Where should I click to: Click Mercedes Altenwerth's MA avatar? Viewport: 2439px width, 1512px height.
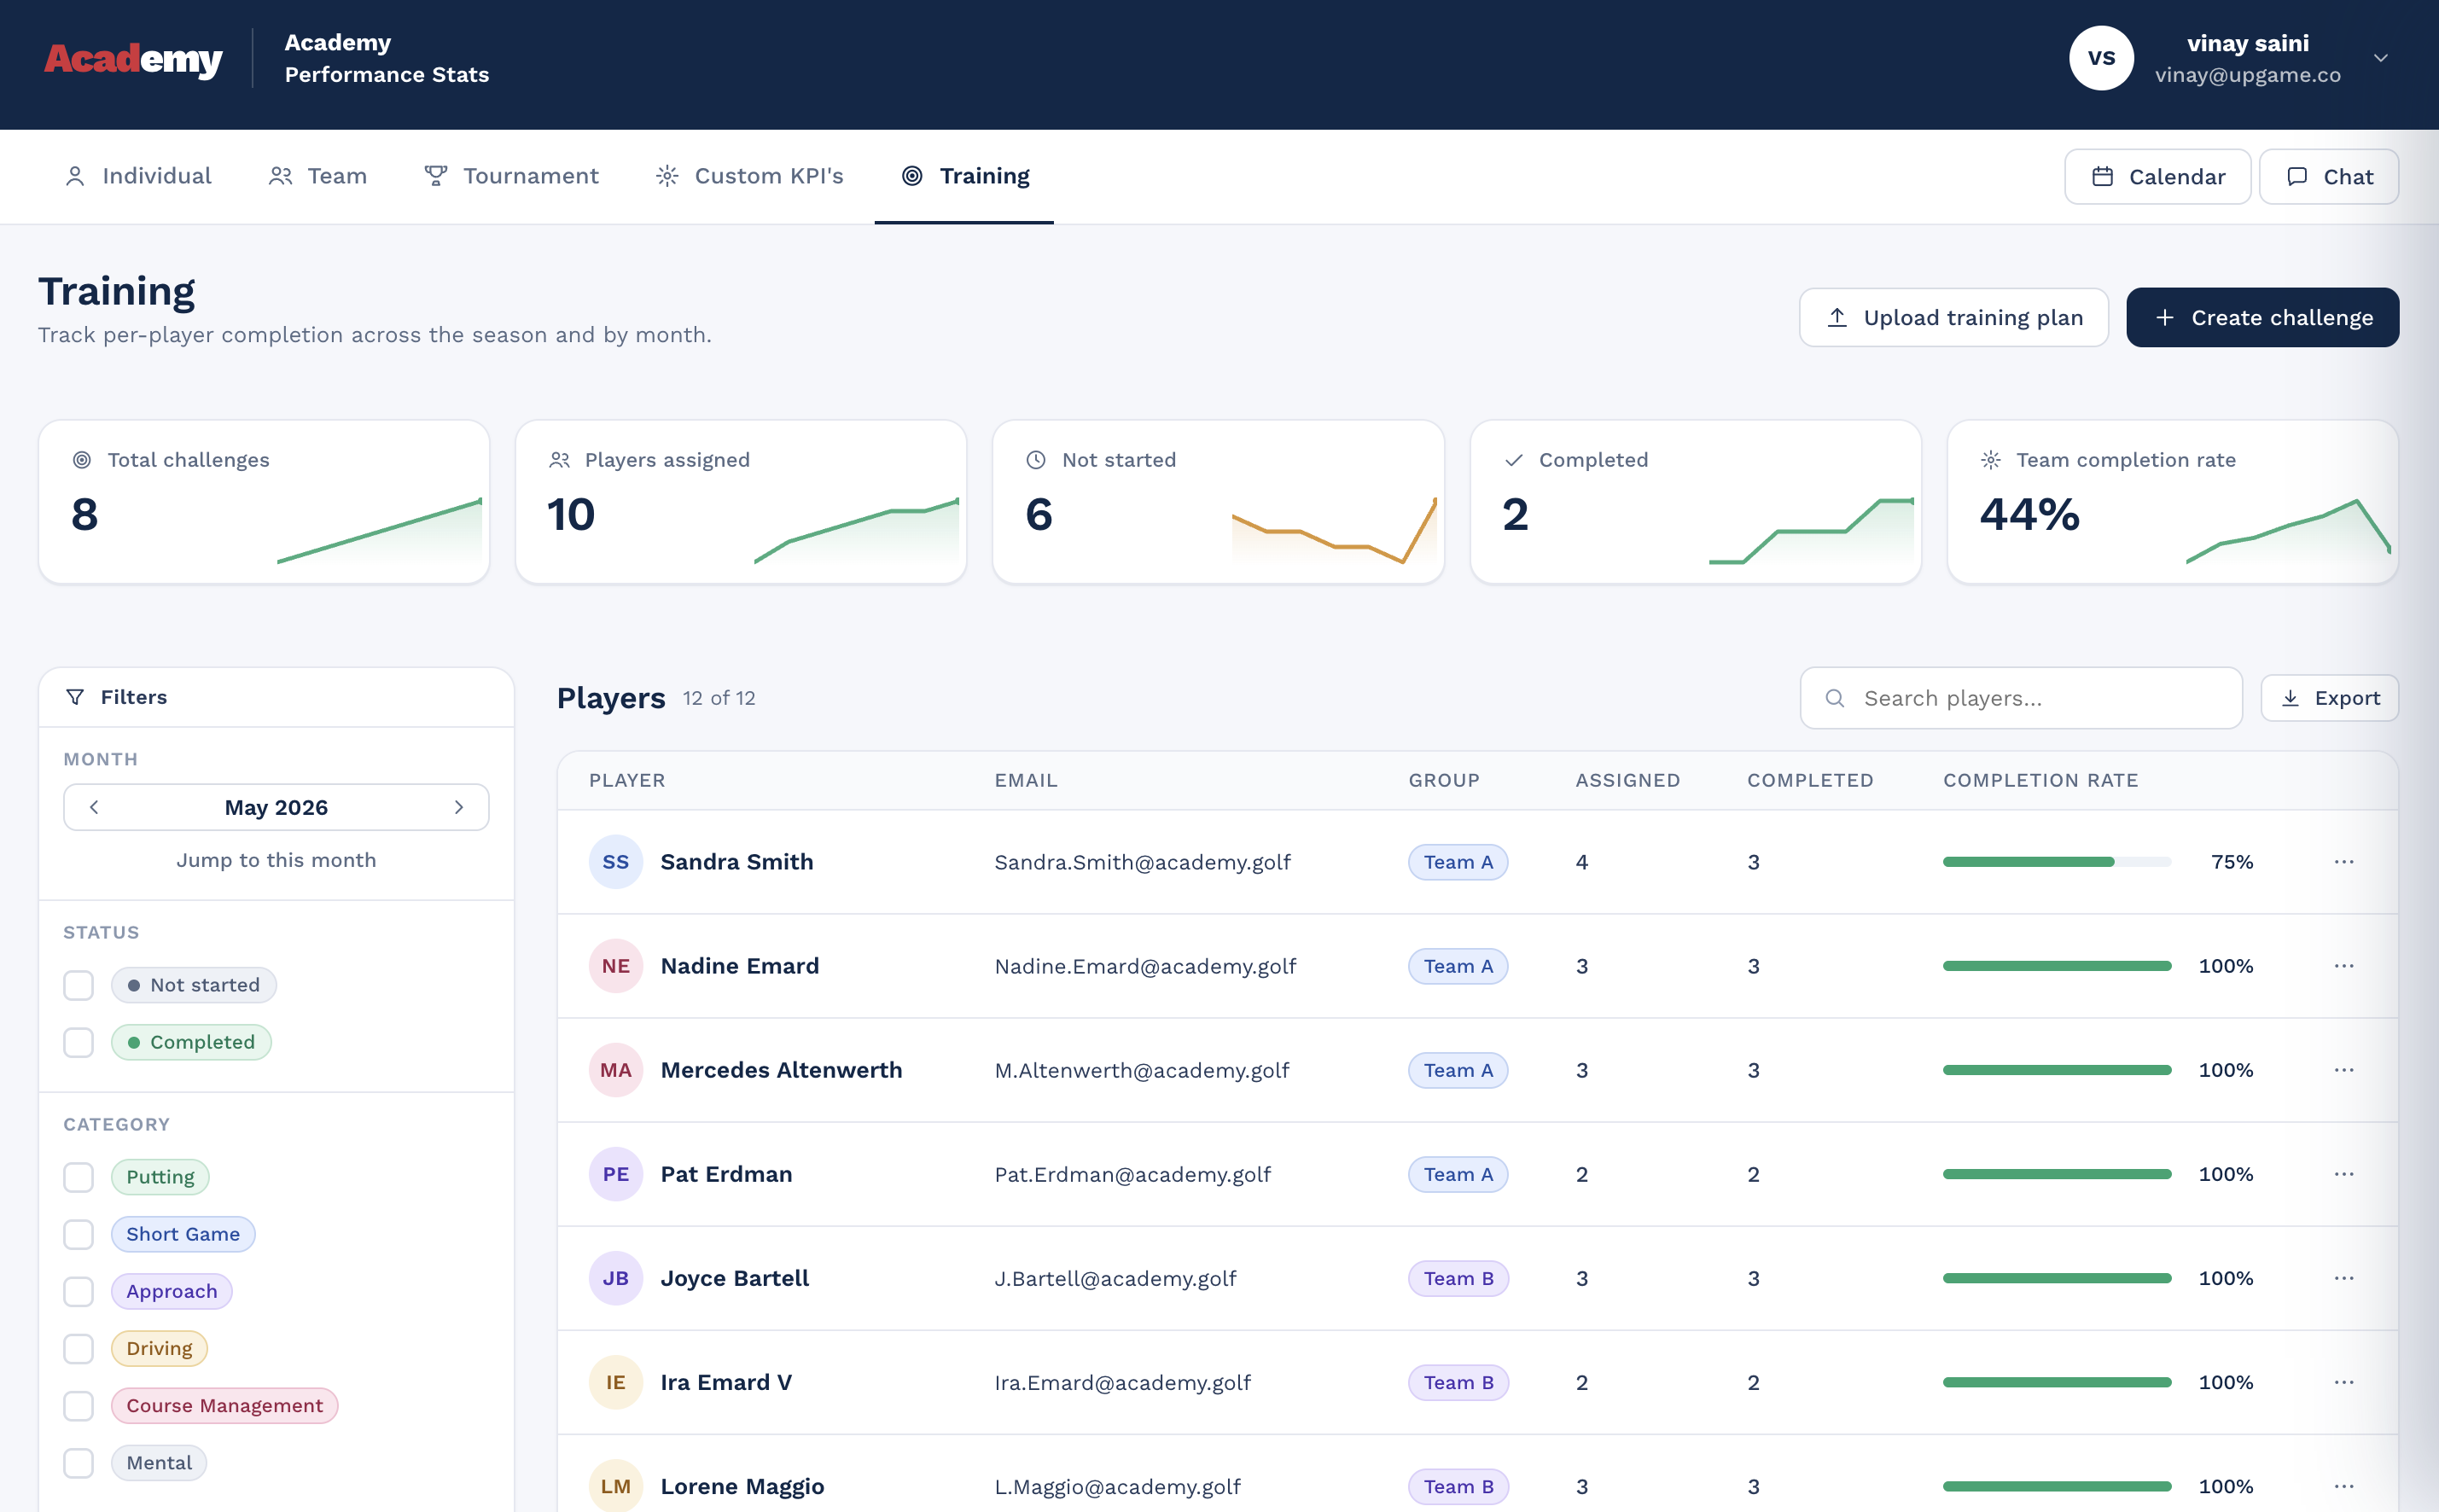point(616,1070)
